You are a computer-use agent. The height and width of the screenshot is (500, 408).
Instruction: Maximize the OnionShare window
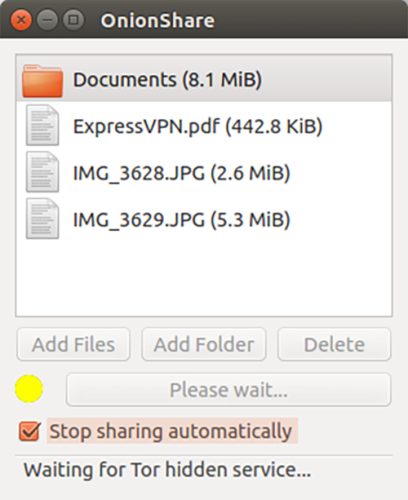point(73,20)
